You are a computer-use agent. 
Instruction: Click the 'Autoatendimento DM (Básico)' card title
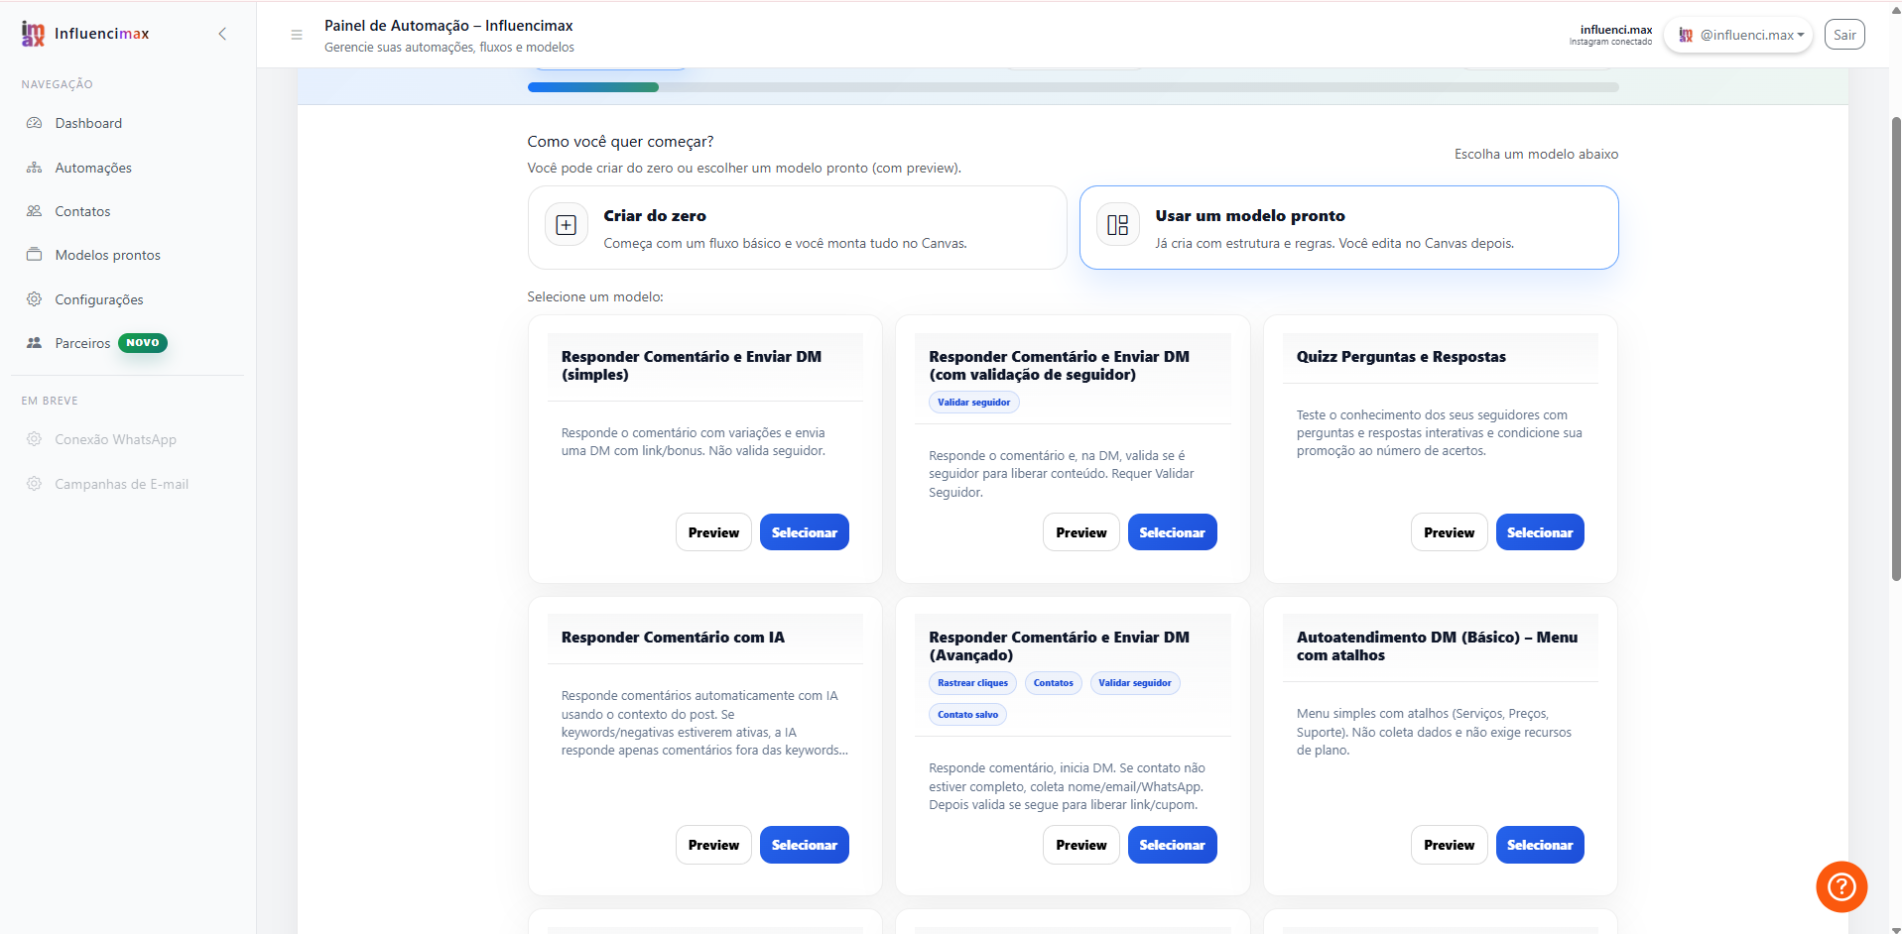pos(1437,646)
